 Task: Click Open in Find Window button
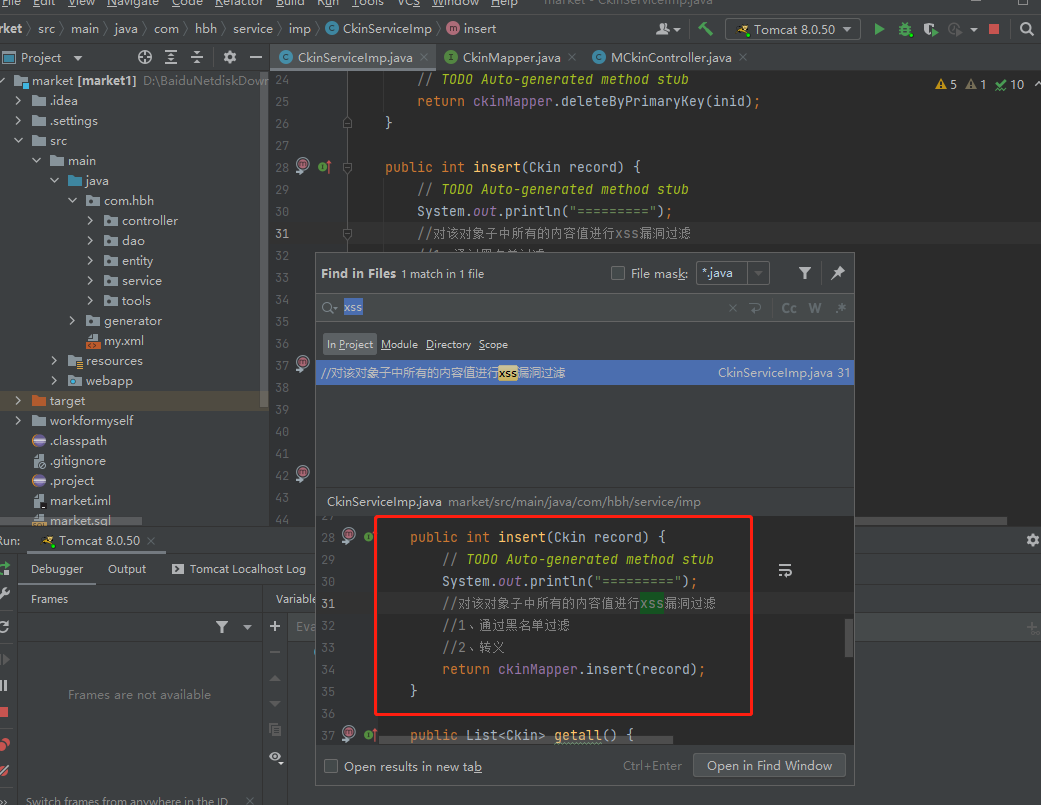pos(769,765)
